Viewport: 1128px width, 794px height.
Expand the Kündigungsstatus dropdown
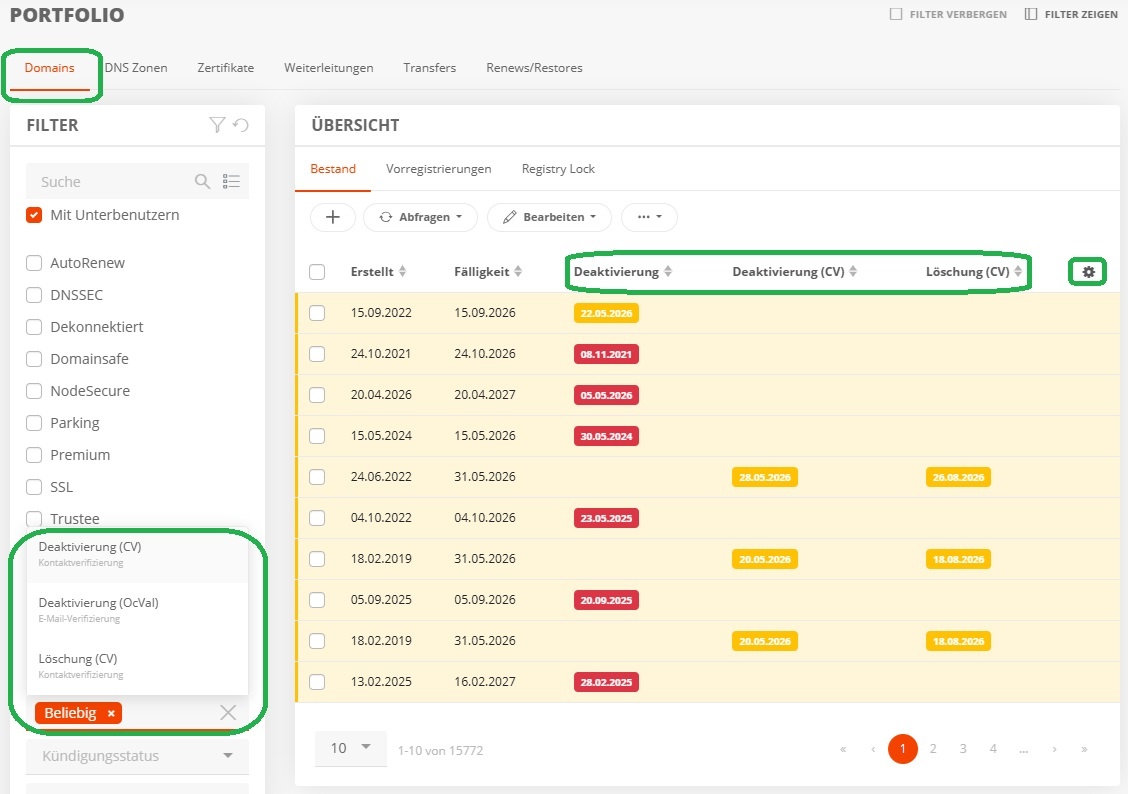click(x=137, y=756)
